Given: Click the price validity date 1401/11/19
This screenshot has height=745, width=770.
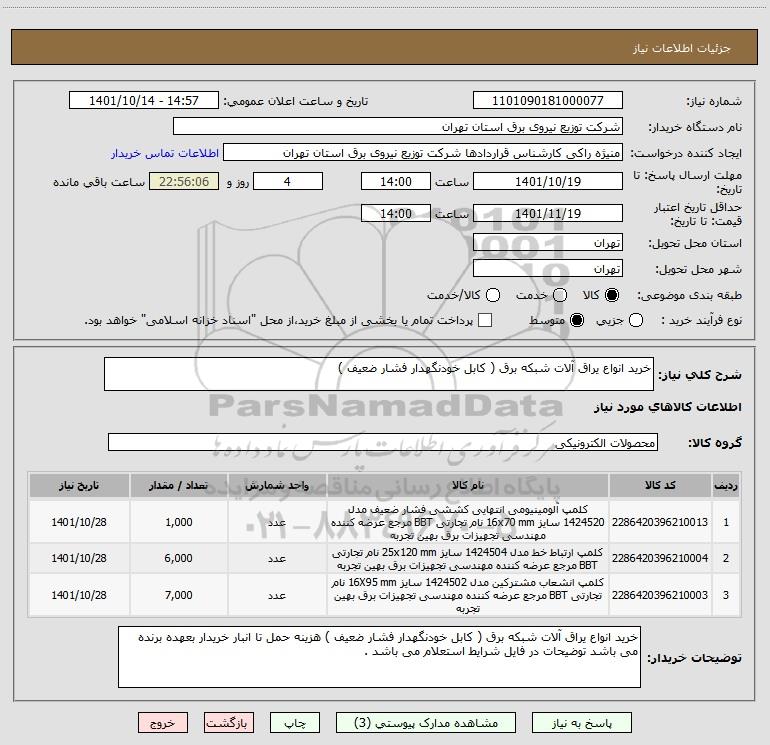Looking at the screenshot, I should click(548, 213).
